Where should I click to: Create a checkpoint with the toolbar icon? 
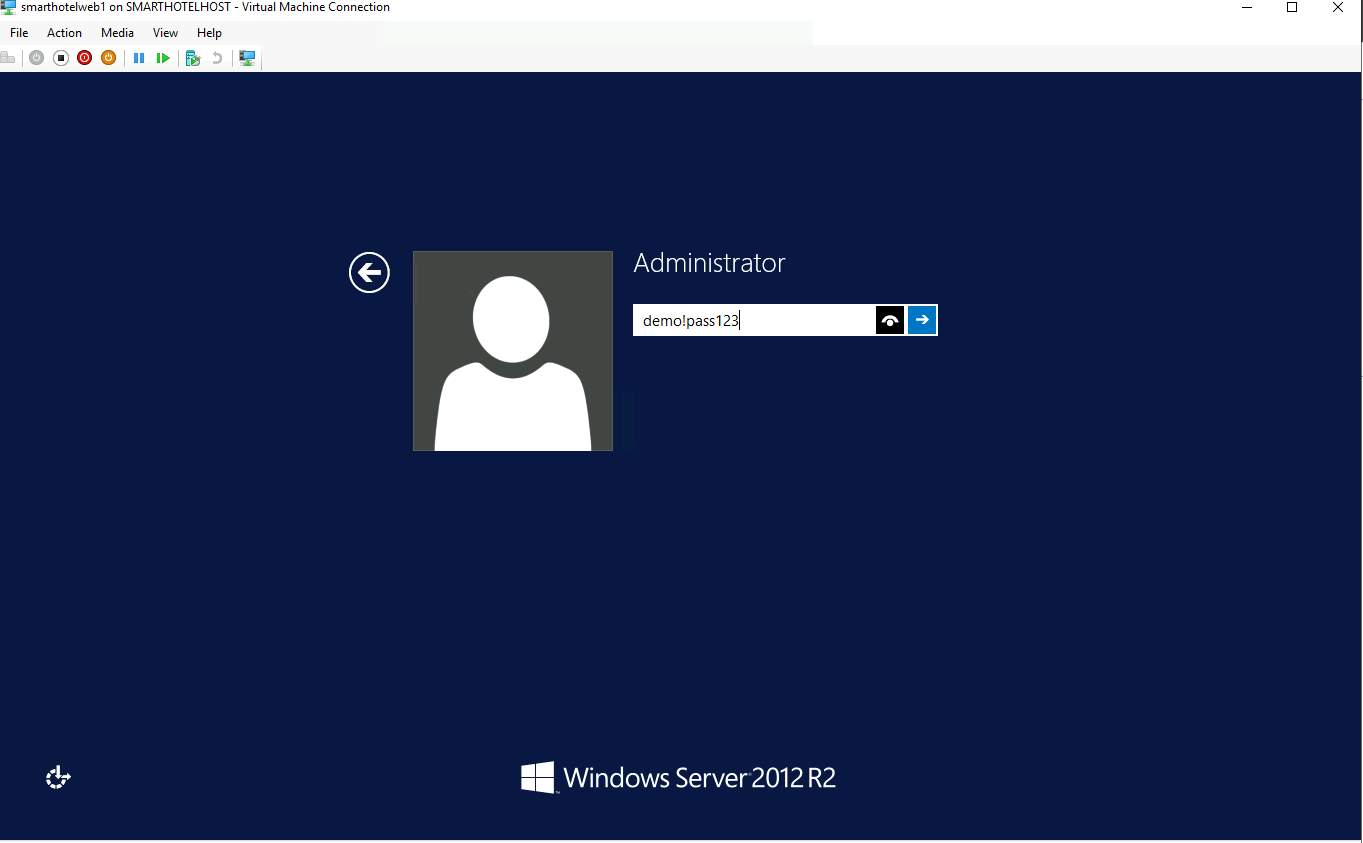point(193,58)
